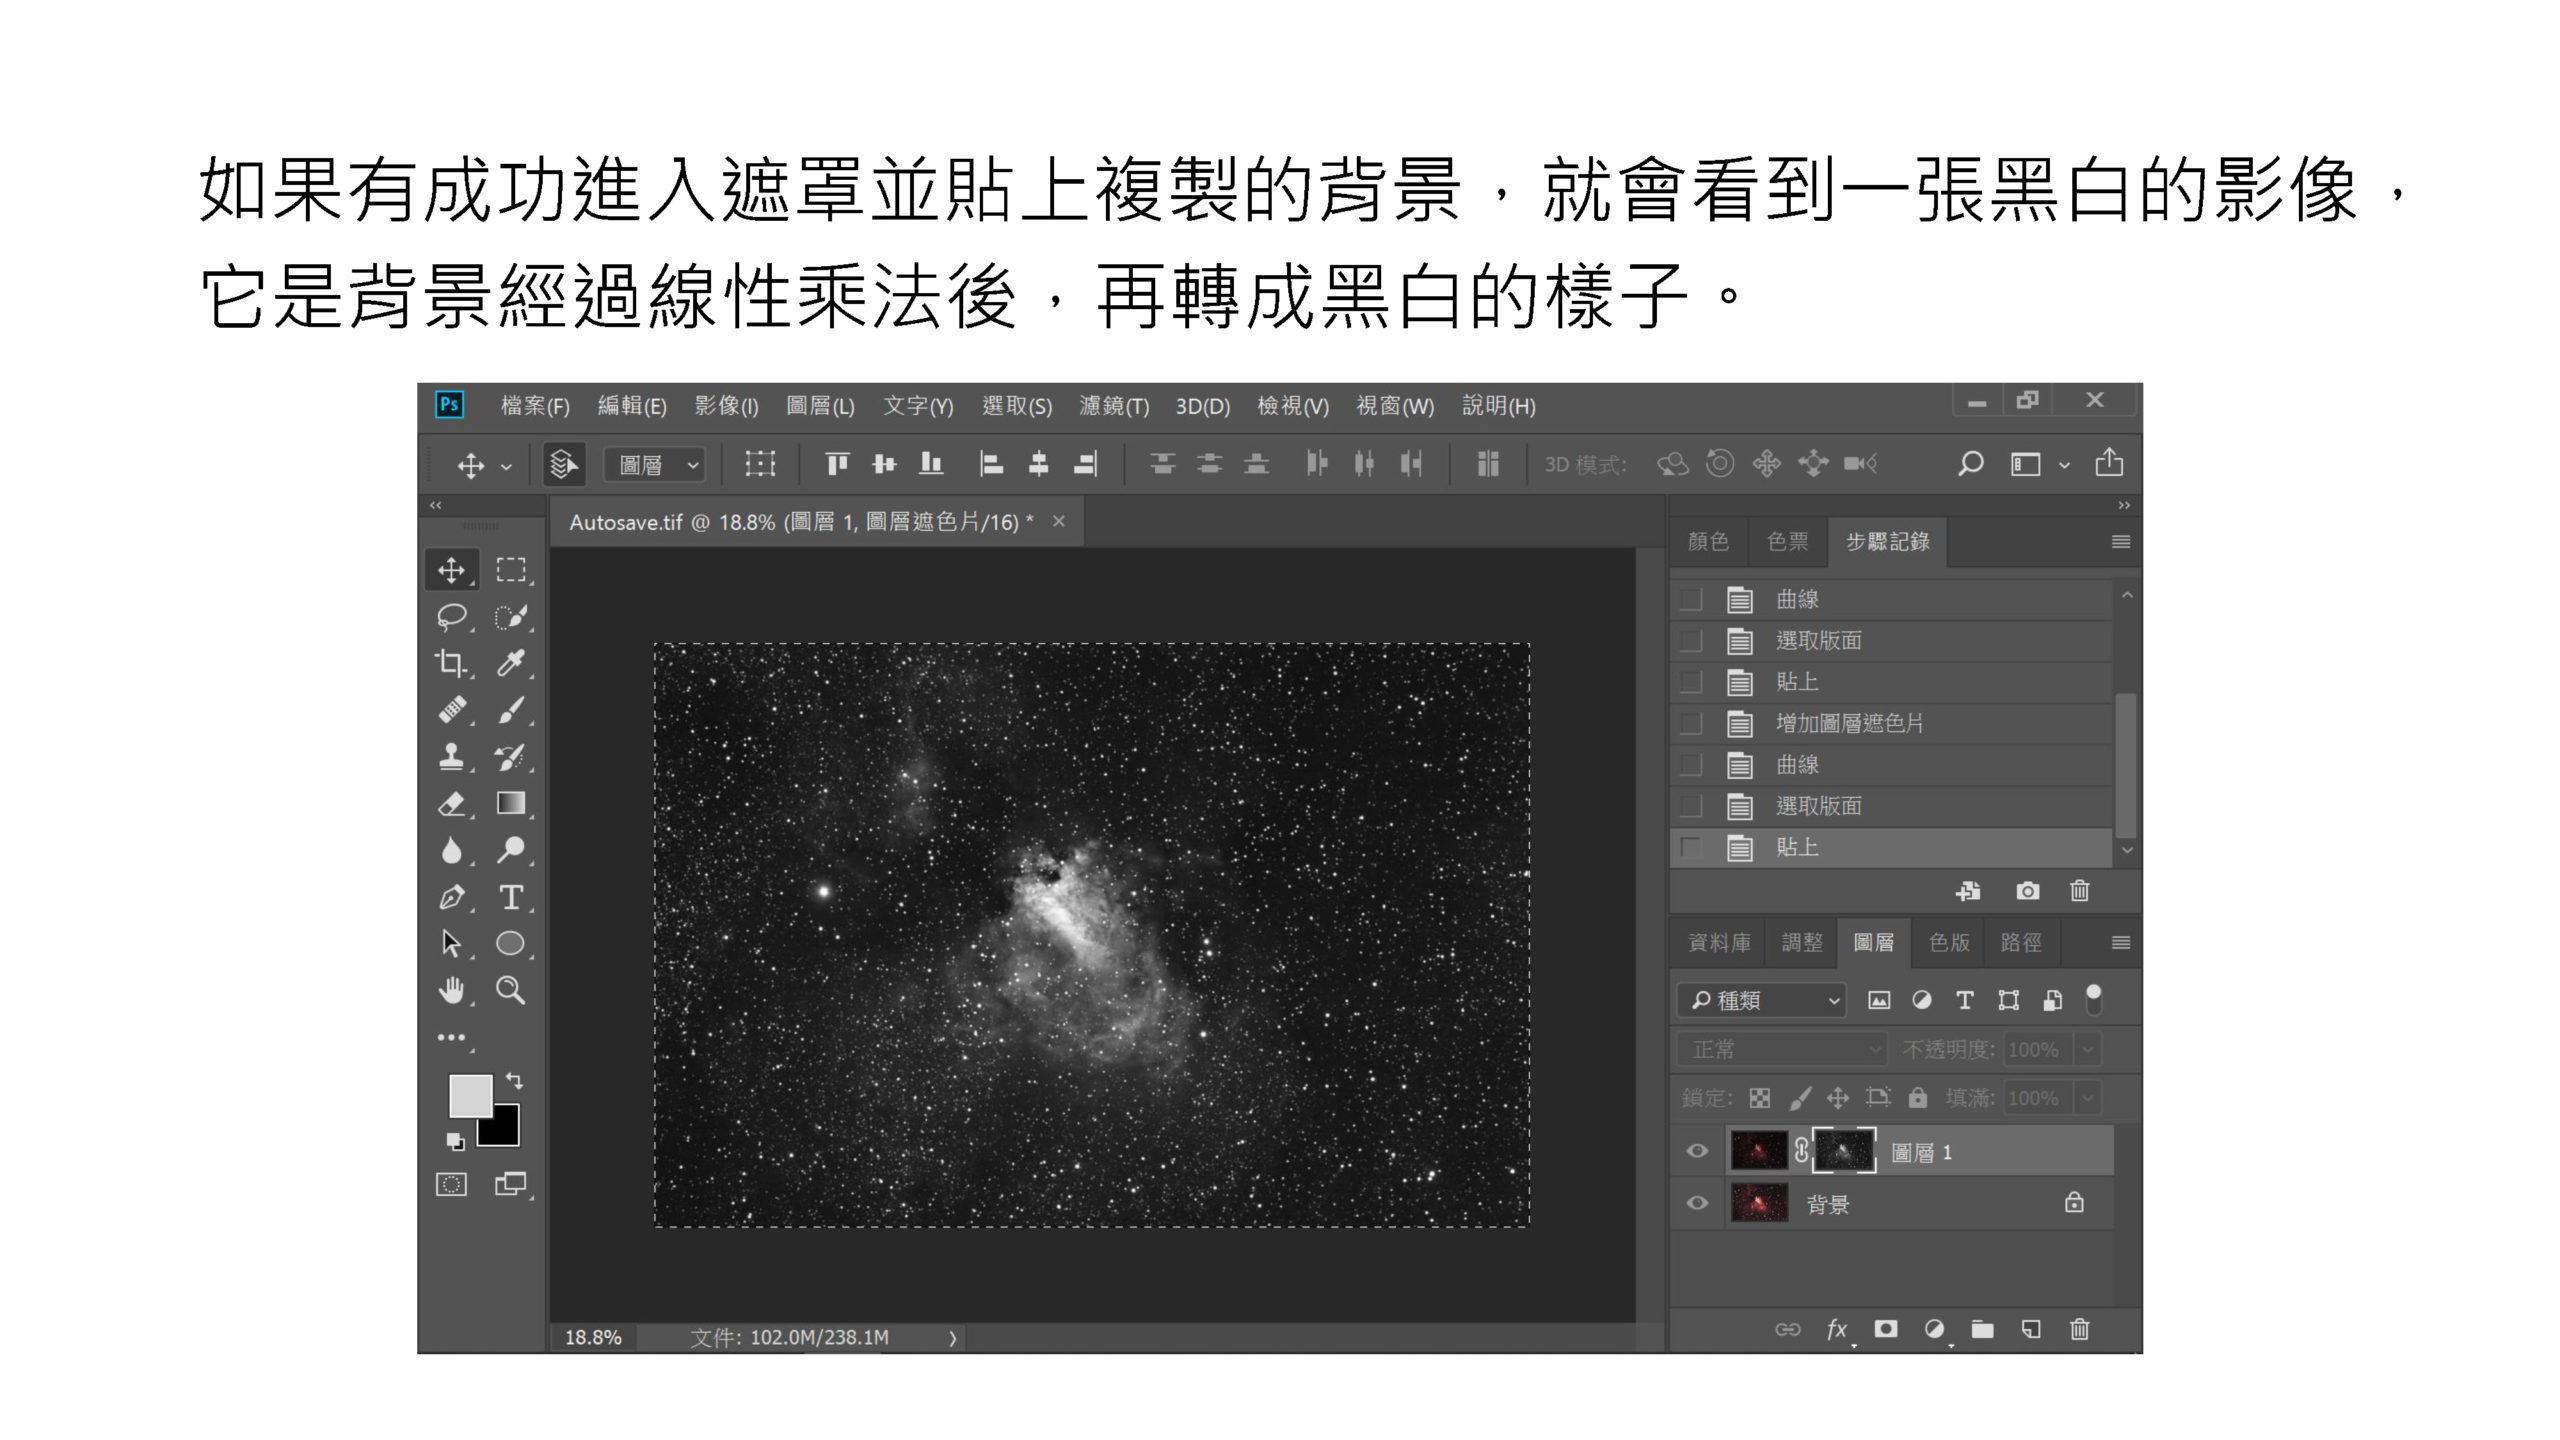Add a layer mask from the Layers panel
The width and height of the screenshot is (2560, 1440).
point(1885,1329)
